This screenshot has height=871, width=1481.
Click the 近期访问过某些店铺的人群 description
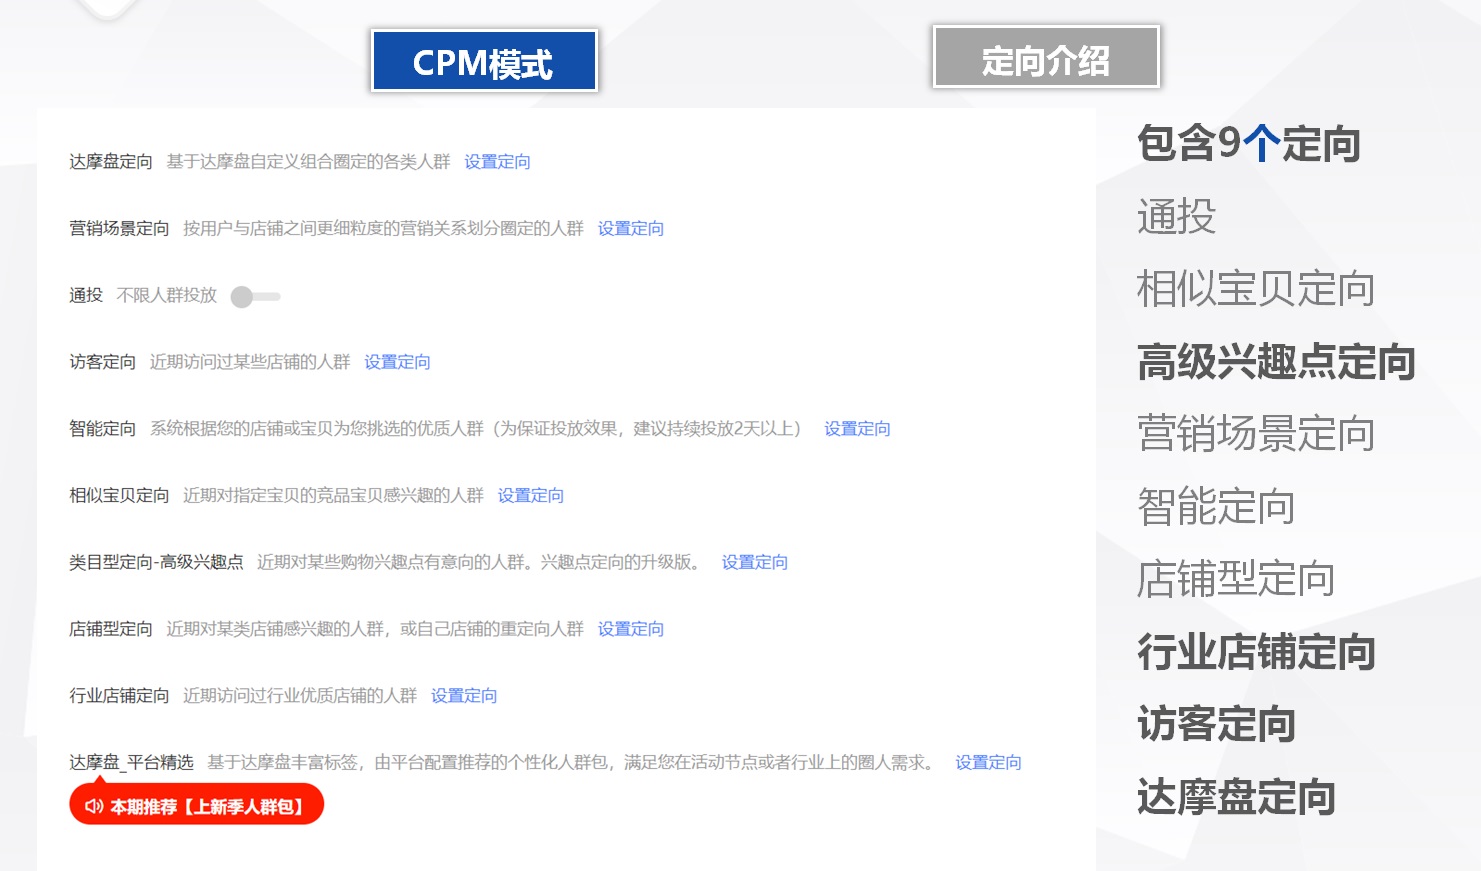pos(250,362)
